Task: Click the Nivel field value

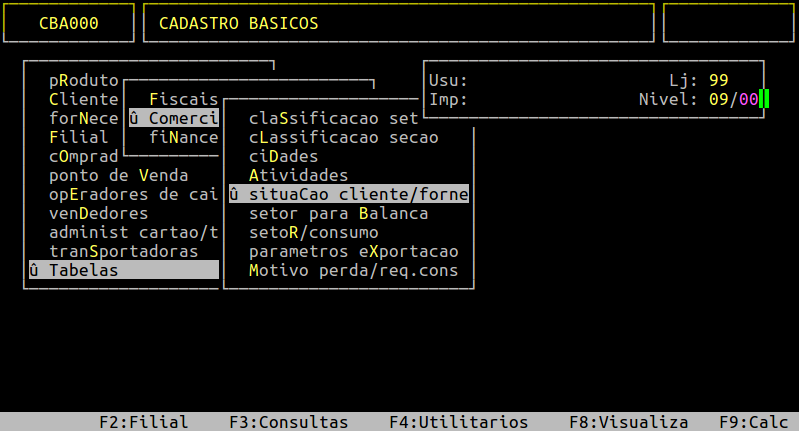Action: (x=734, y=99)
